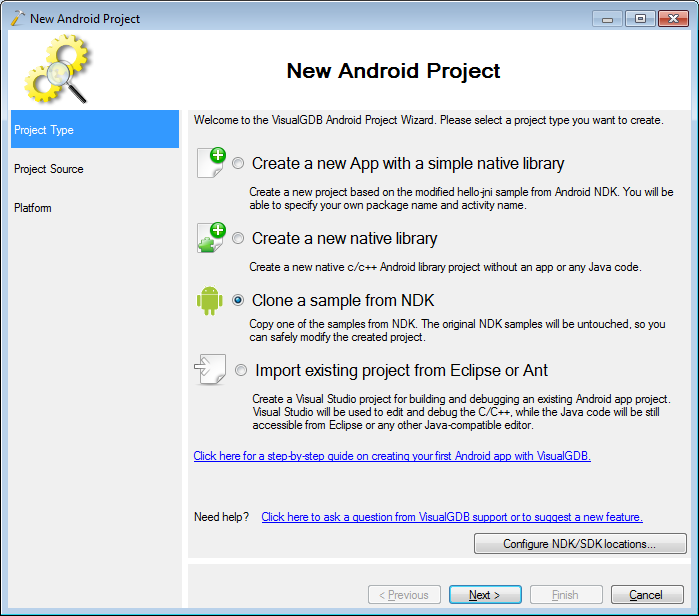Click the import project arrow icon
Screen dimensions: 699x616
[x=210, y=370]
